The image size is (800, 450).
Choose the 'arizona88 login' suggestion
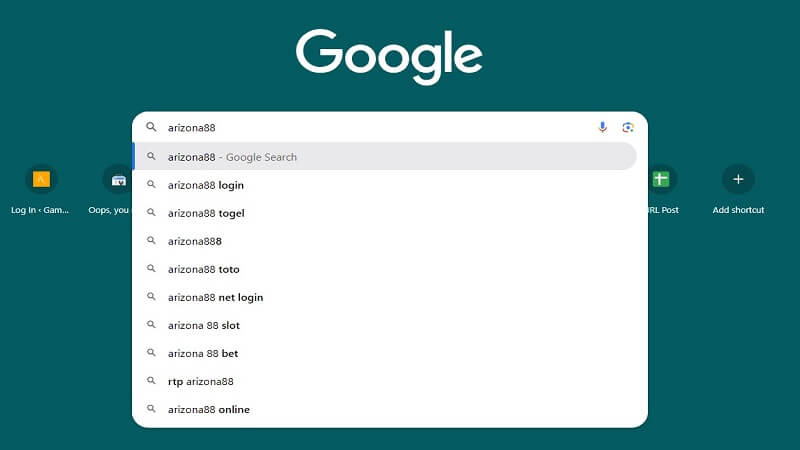tap(206, 185)
